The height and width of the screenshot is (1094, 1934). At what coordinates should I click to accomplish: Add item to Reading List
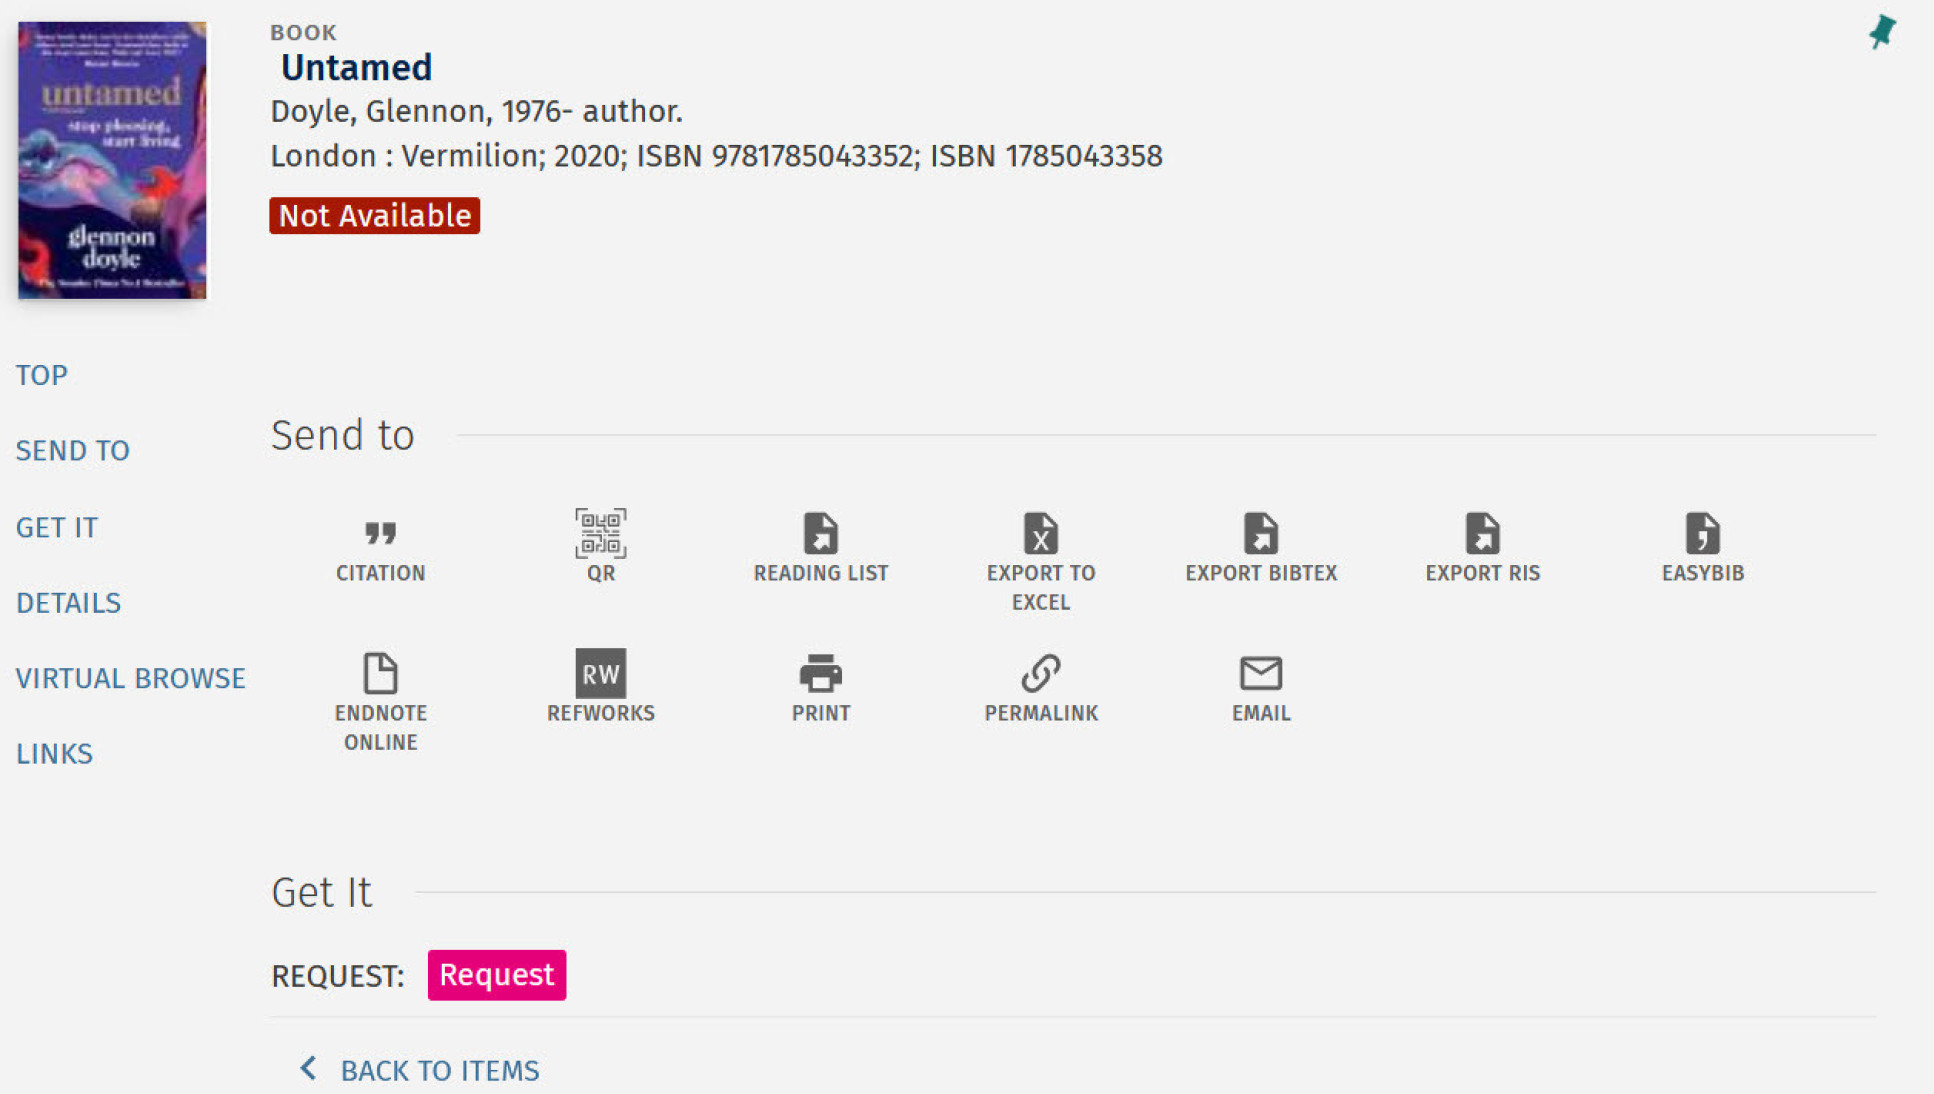[x=820, y=547]
